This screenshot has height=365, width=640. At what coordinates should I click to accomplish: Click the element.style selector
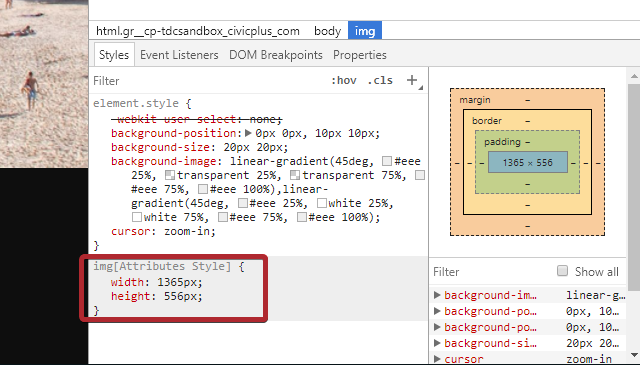click(x=136, y=103)
